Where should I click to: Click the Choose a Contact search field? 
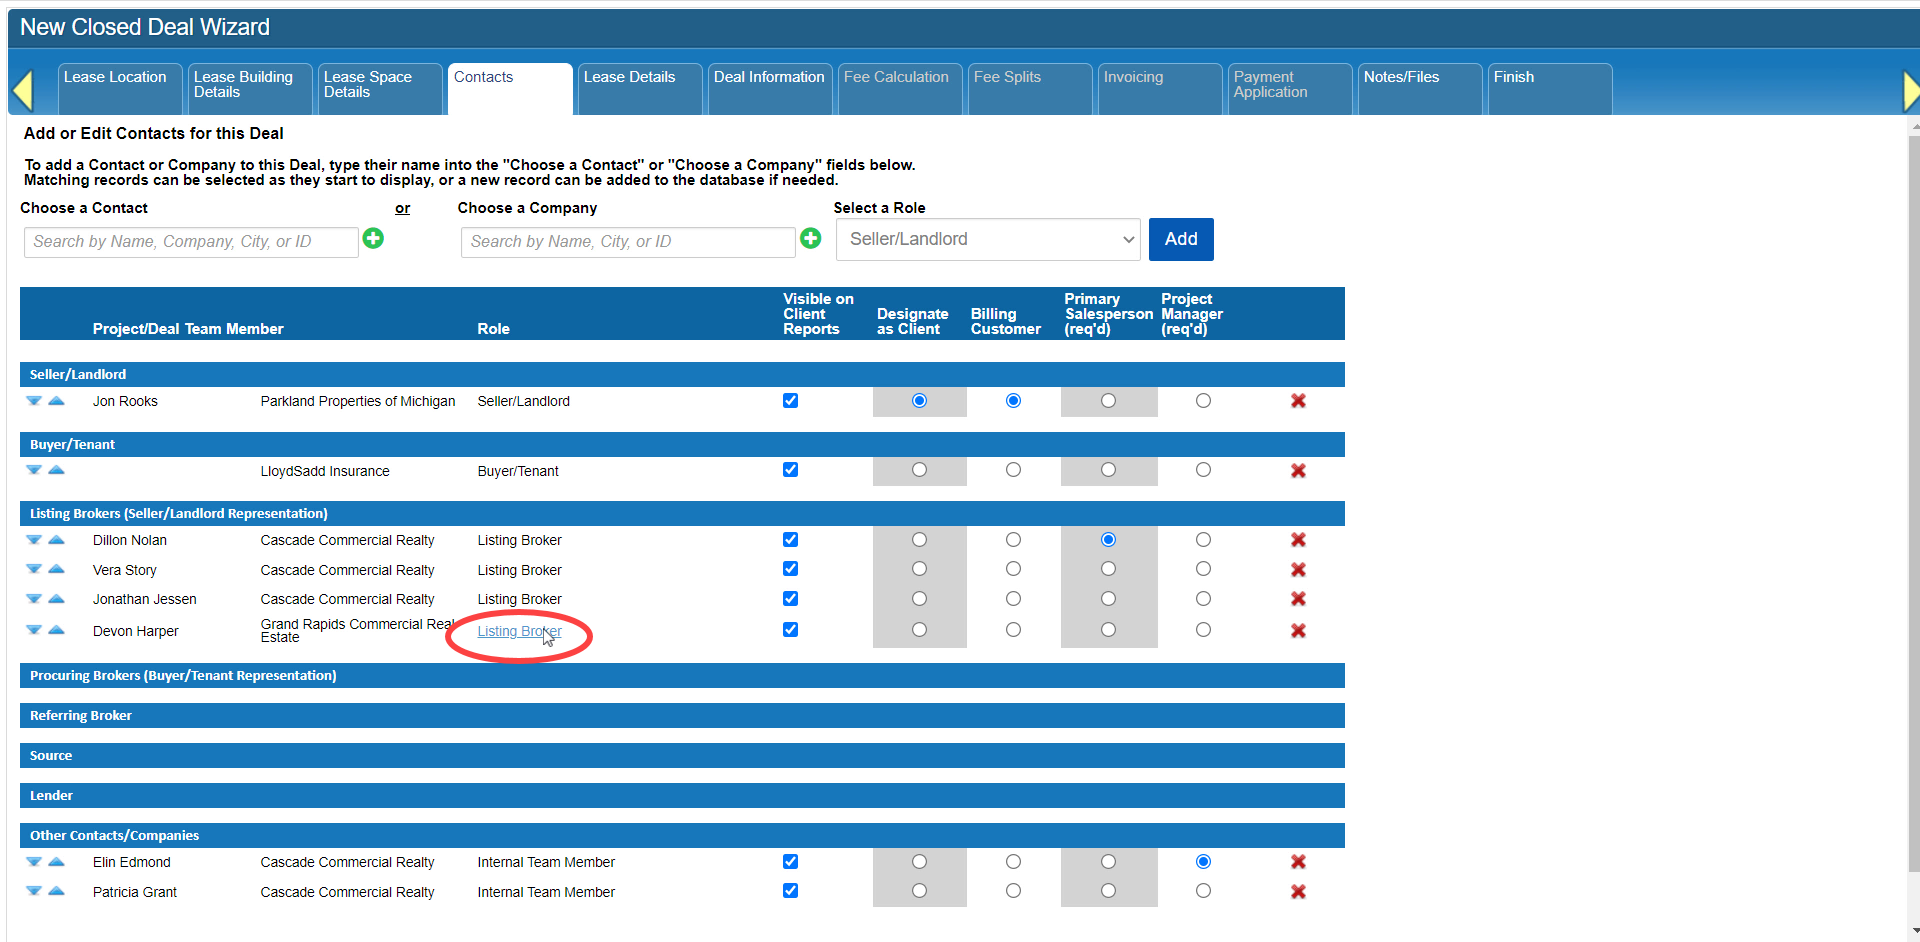coord(190,242)
